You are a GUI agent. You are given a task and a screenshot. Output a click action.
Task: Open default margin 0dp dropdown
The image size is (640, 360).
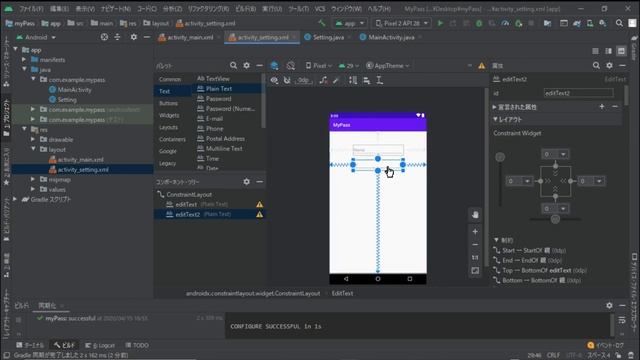(304, 80)
